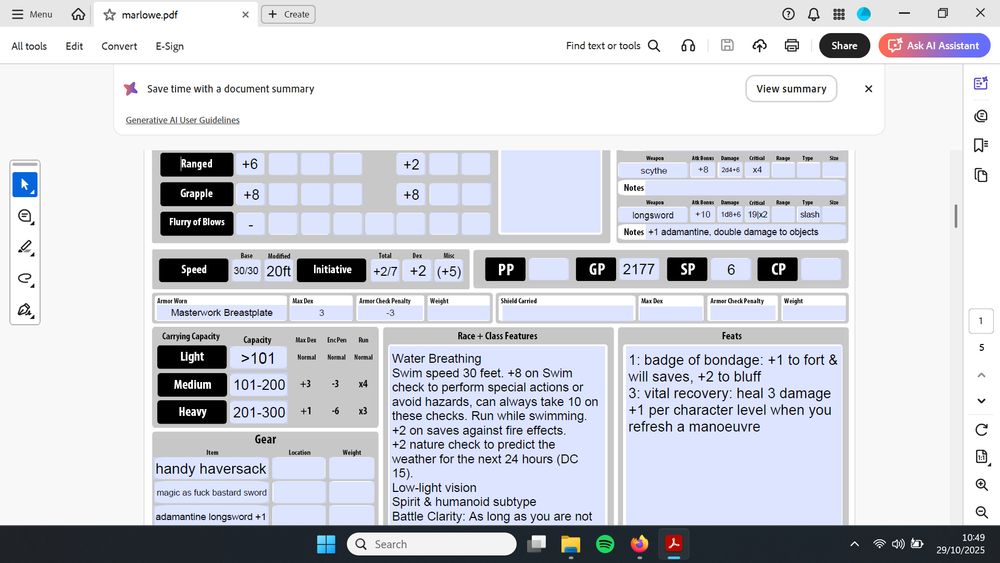Open the Comments panel icon
Image resolution: width=1000 pixels, height=563 pixels.
coord(981,115)
